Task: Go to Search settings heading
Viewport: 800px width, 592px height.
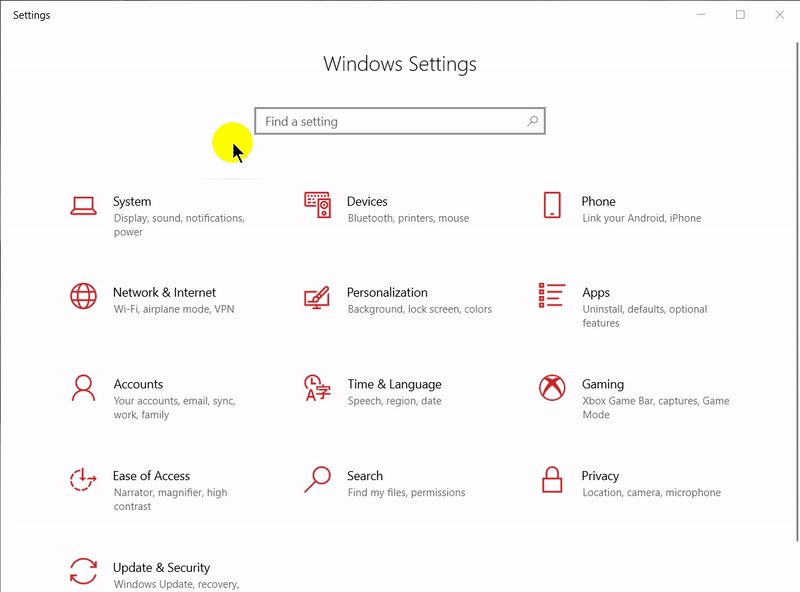Action: [x=365, y=476]
